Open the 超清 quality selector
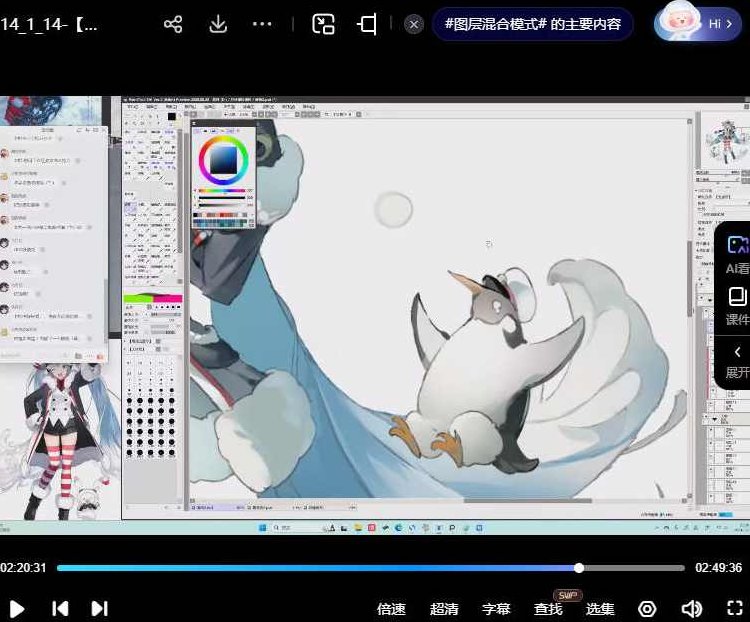This screenshot has width=750, height=622. (444, 608)
